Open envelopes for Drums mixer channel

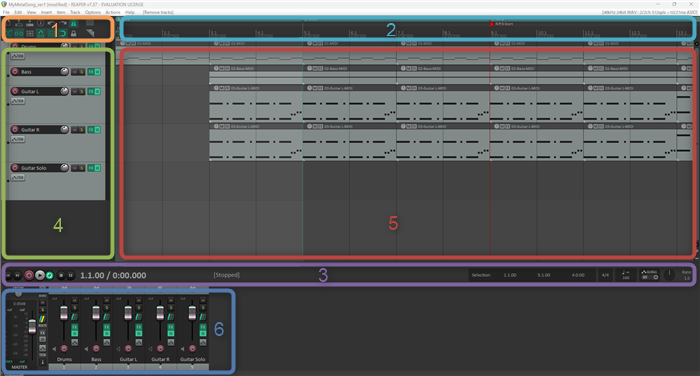[75, 343]
